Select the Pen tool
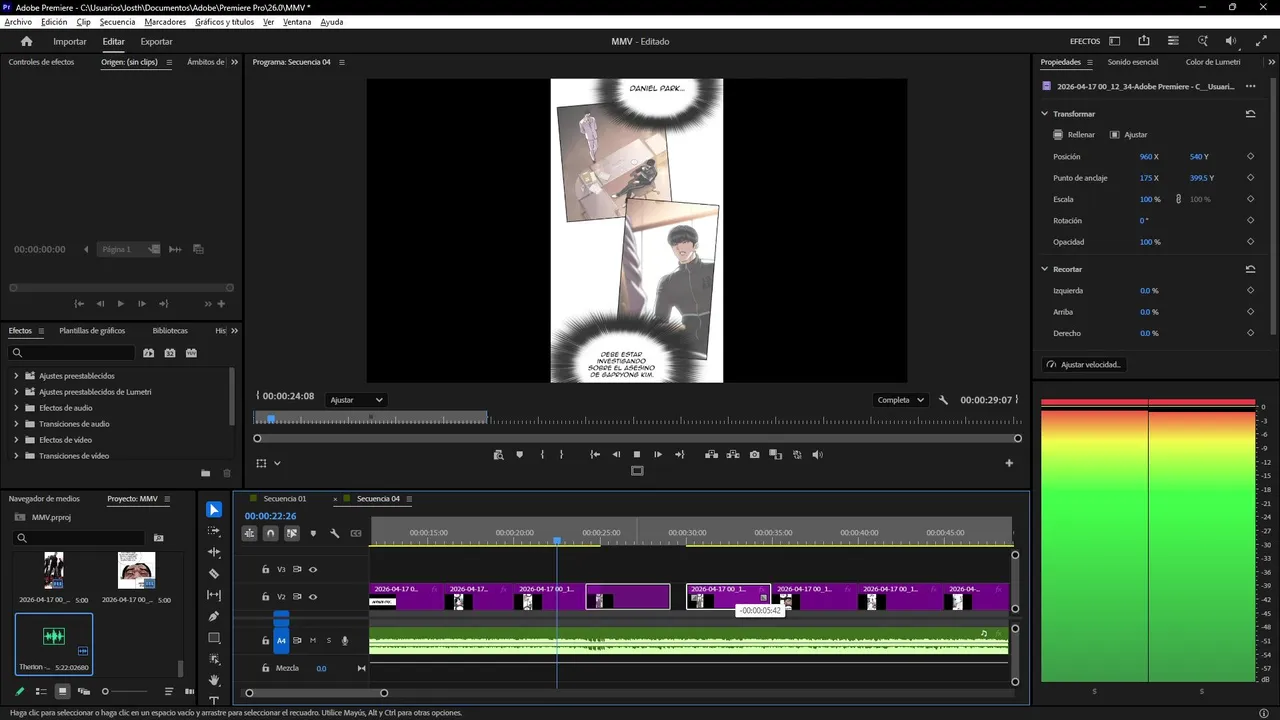 click(x=214, y=616)
